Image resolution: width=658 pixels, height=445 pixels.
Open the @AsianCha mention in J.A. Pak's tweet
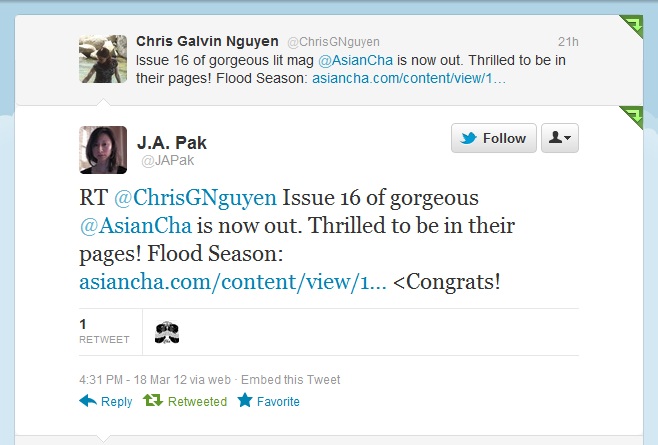(136, 225)
